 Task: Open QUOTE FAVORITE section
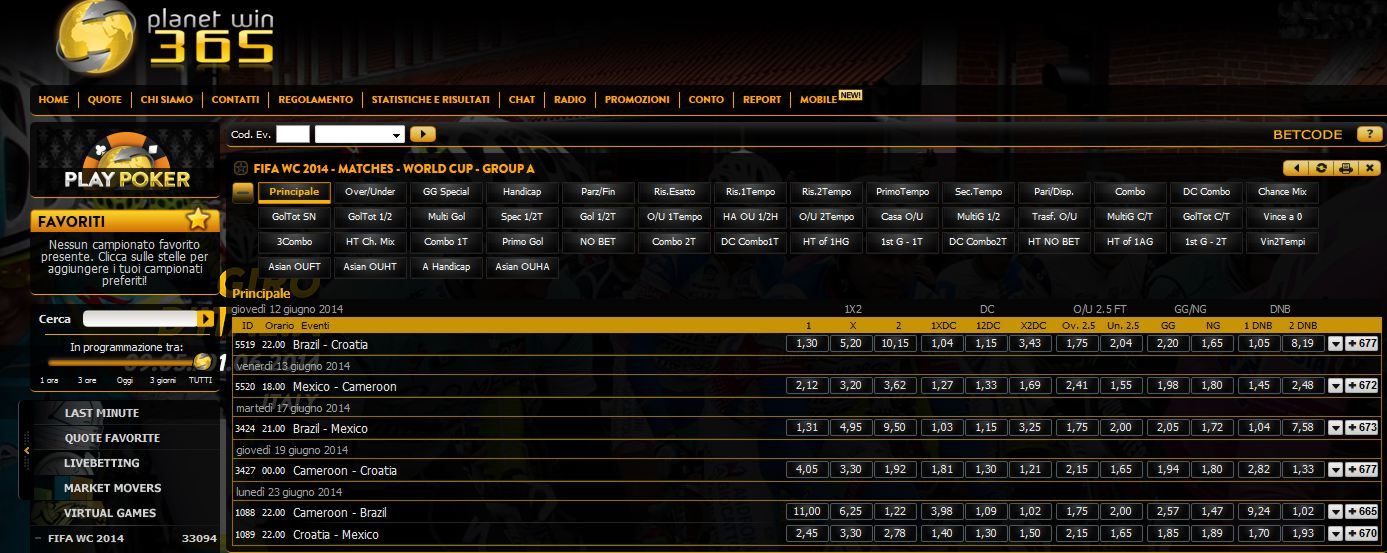pos(112,438)
